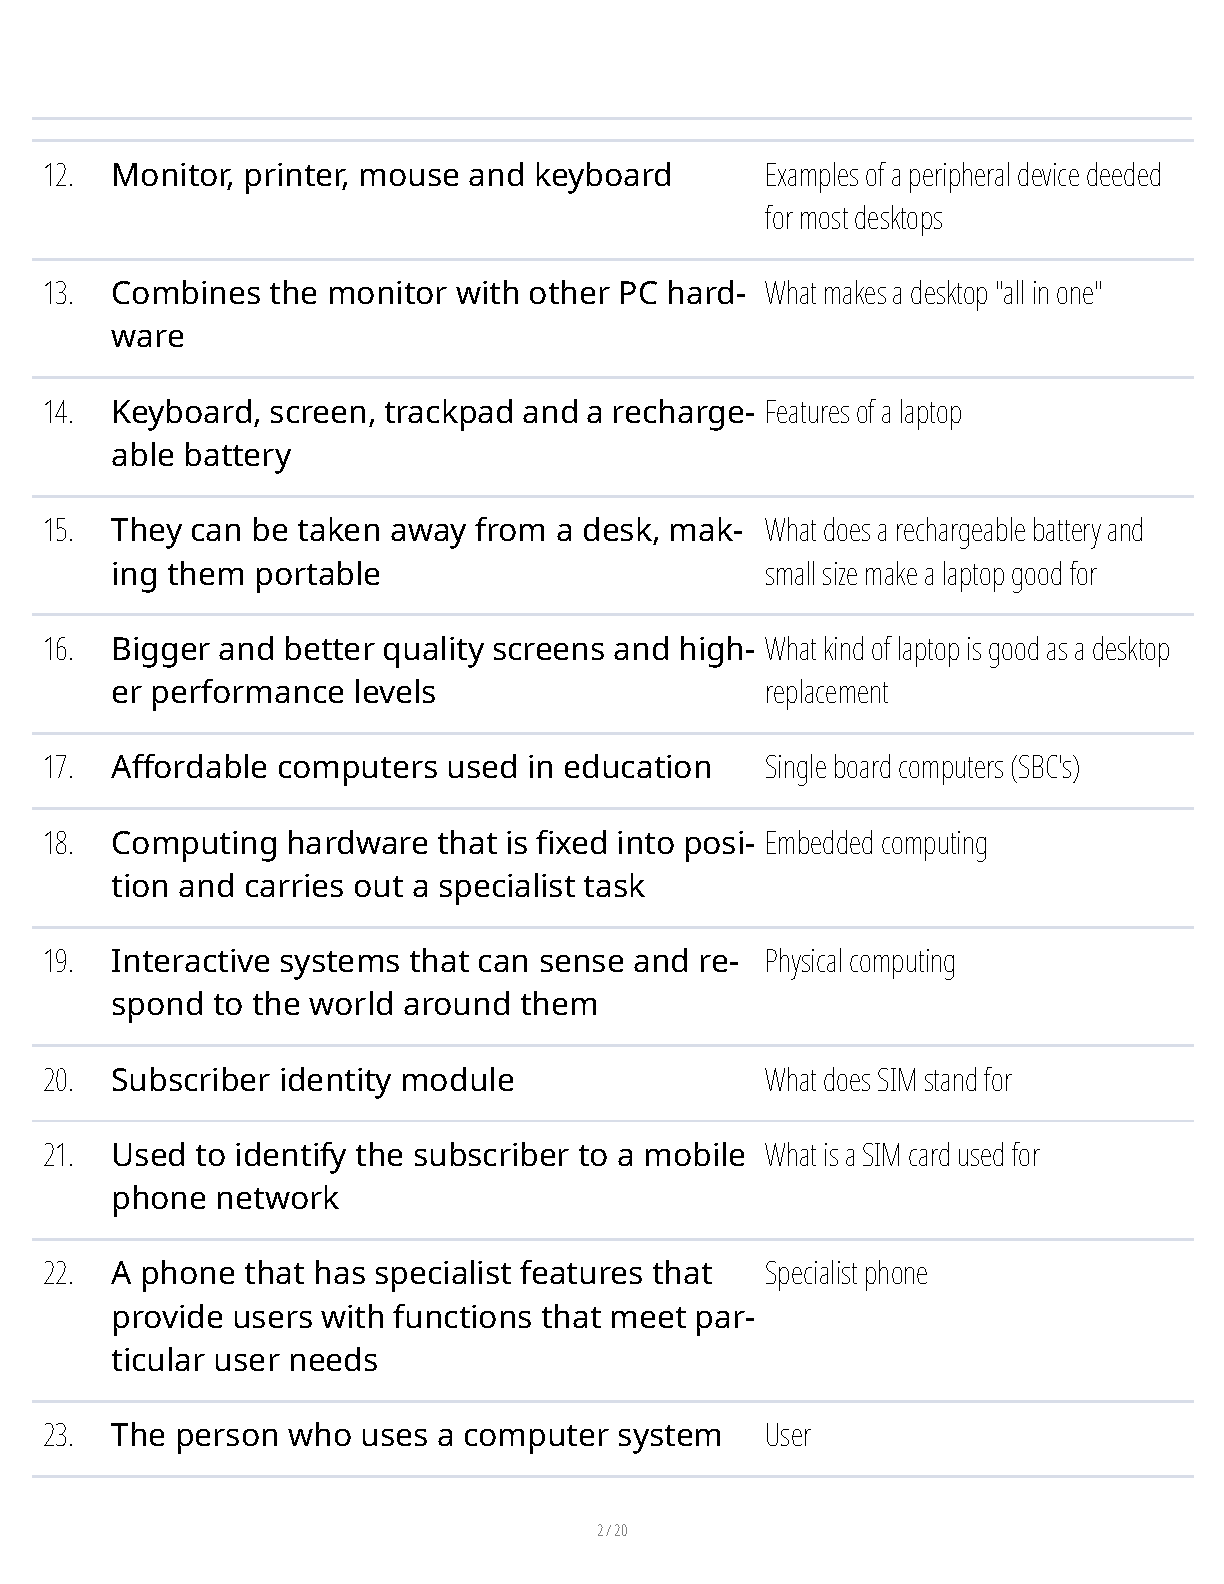Image resolution: width=1224 pixels, height=1584 pixels.
Task: Select the row number 15
Action: (x=58, y=531)
